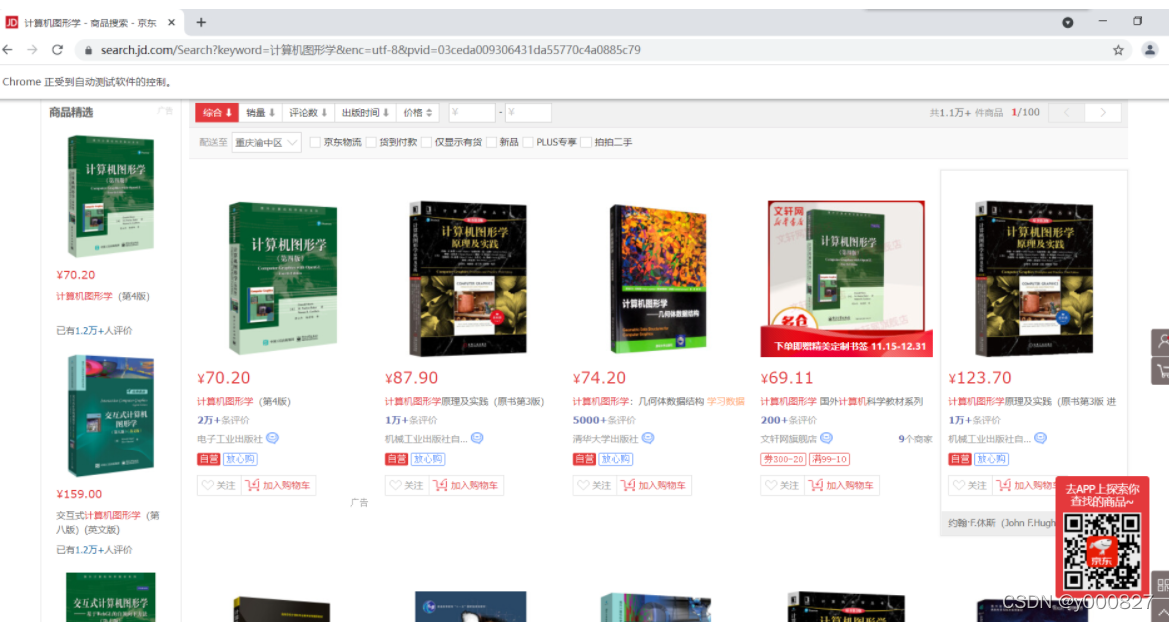
Task: Check the 货到付款 filter
Action: pos(371,142)
